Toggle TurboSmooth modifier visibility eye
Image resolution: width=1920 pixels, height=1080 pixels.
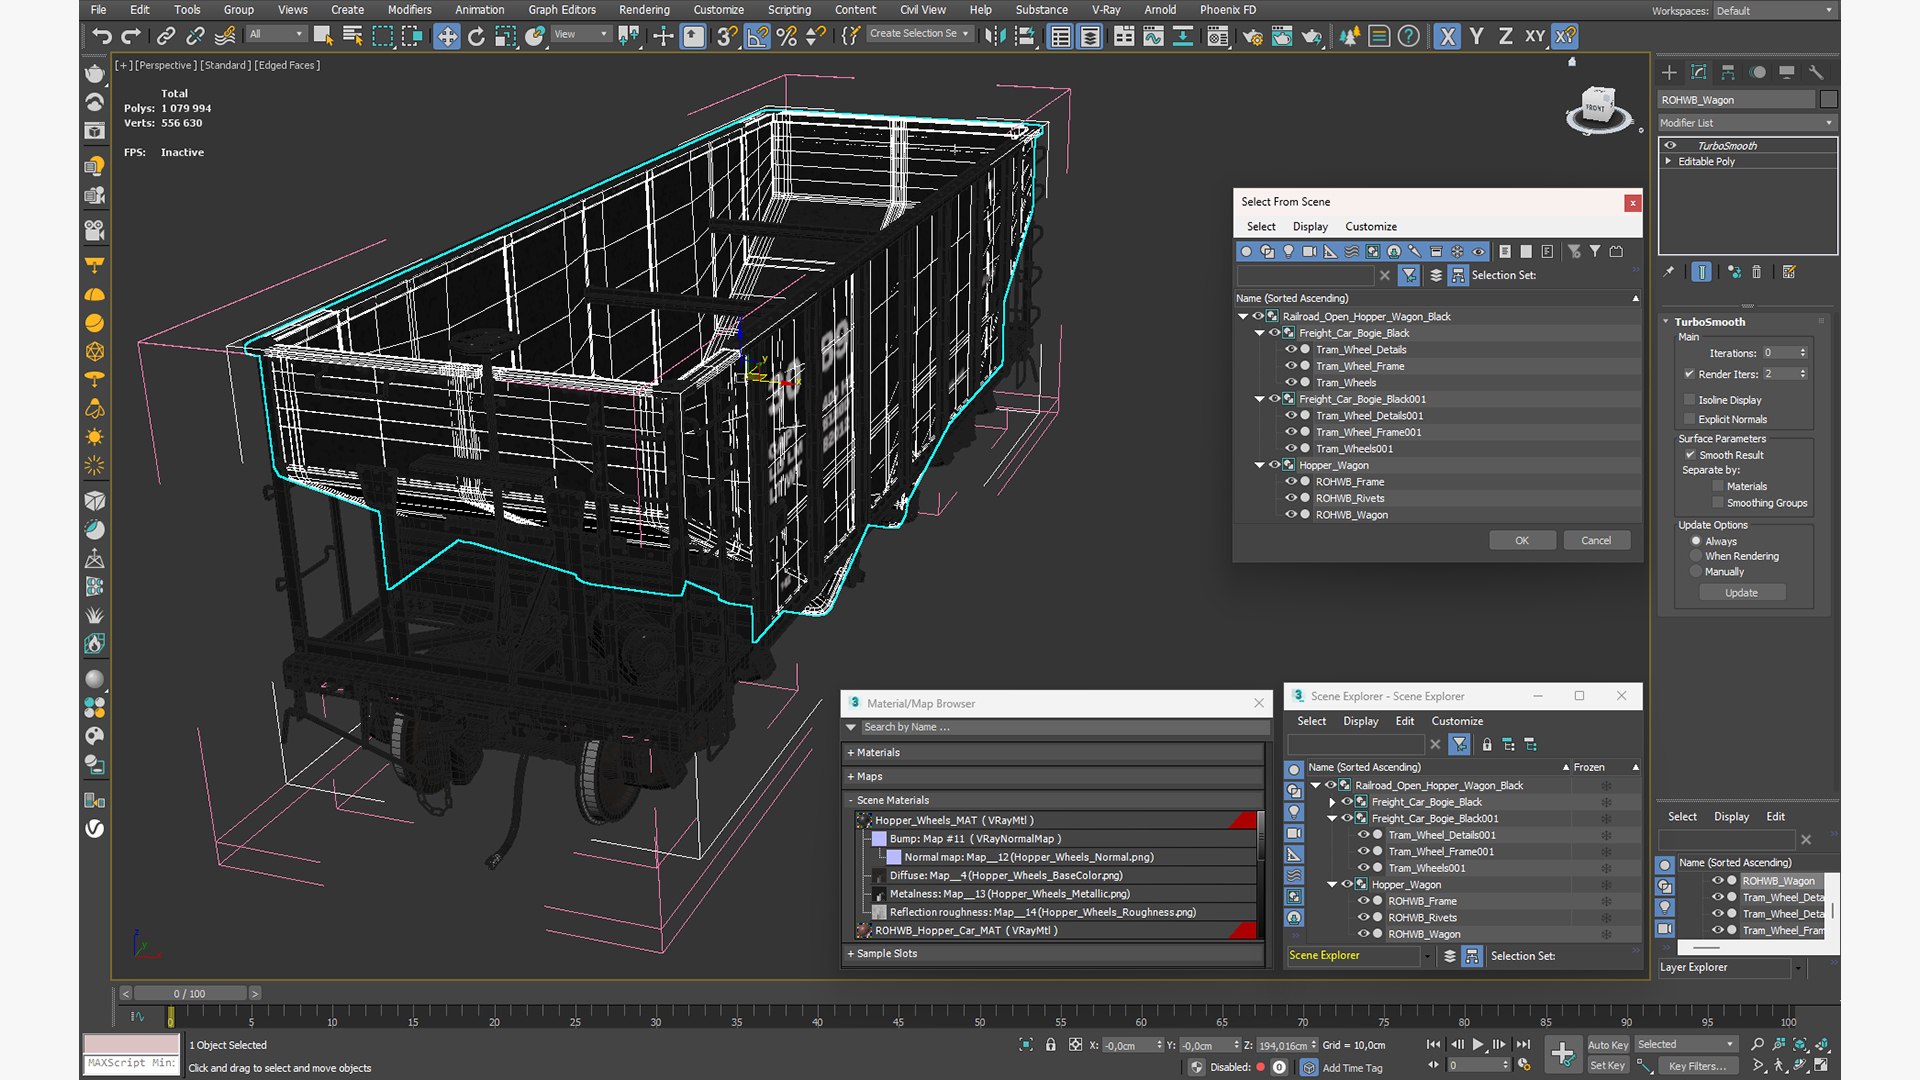coord(1670,146)
